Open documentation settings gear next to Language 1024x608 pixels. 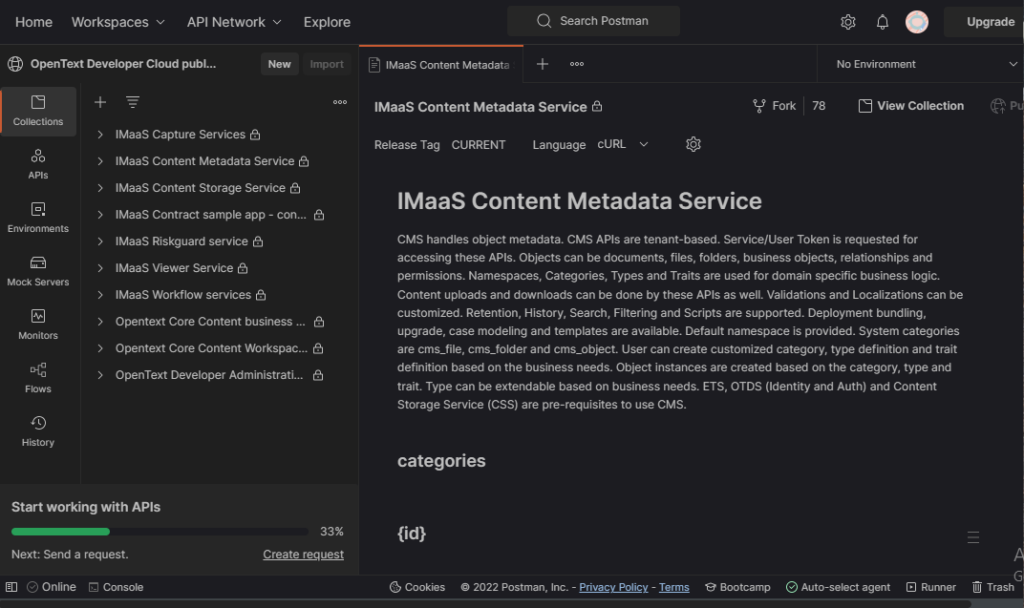click(693, 144)
